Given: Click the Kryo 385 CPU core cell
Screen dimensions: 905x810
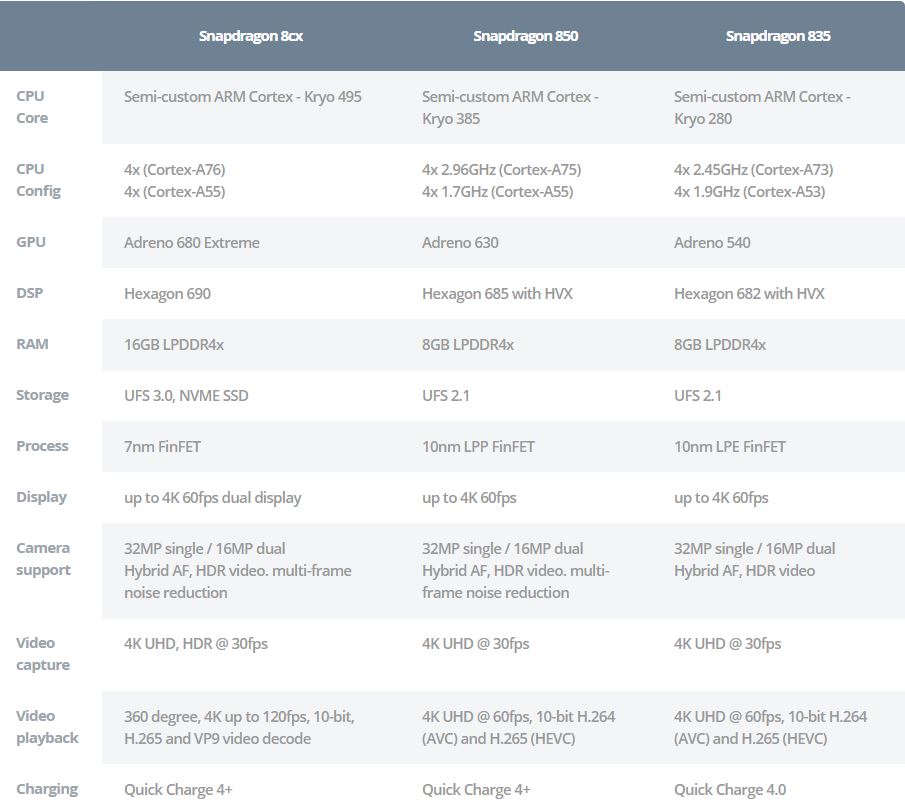Looking at the screenshot, I should tap(510, 107).
